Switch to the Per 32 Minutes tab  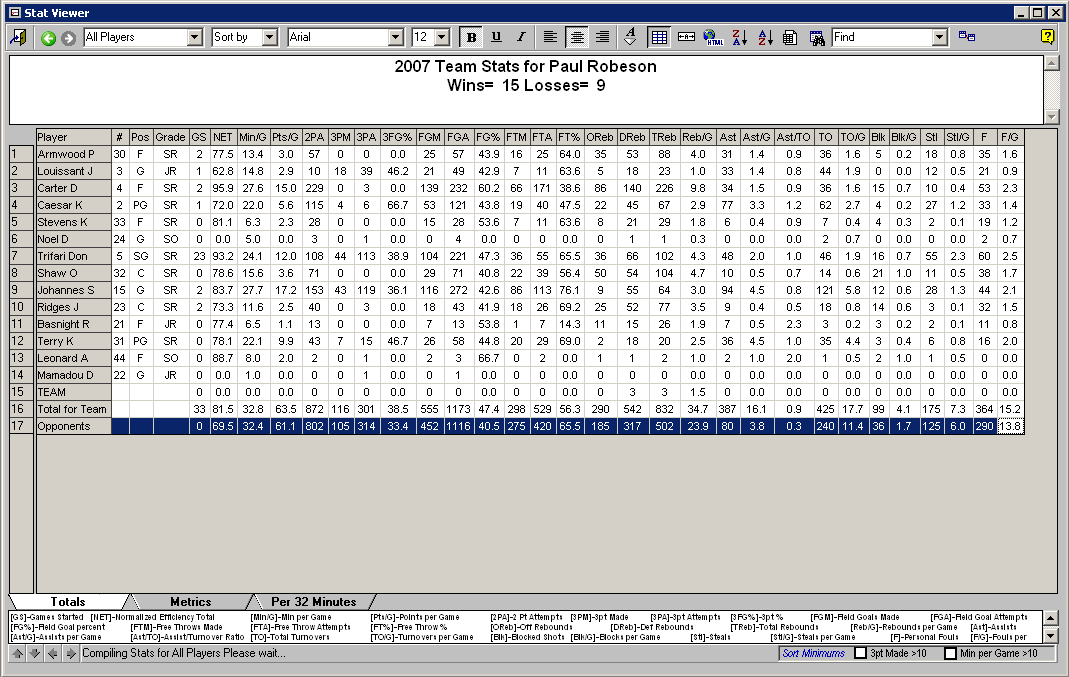pyautogui.click(x=314, y=602)
